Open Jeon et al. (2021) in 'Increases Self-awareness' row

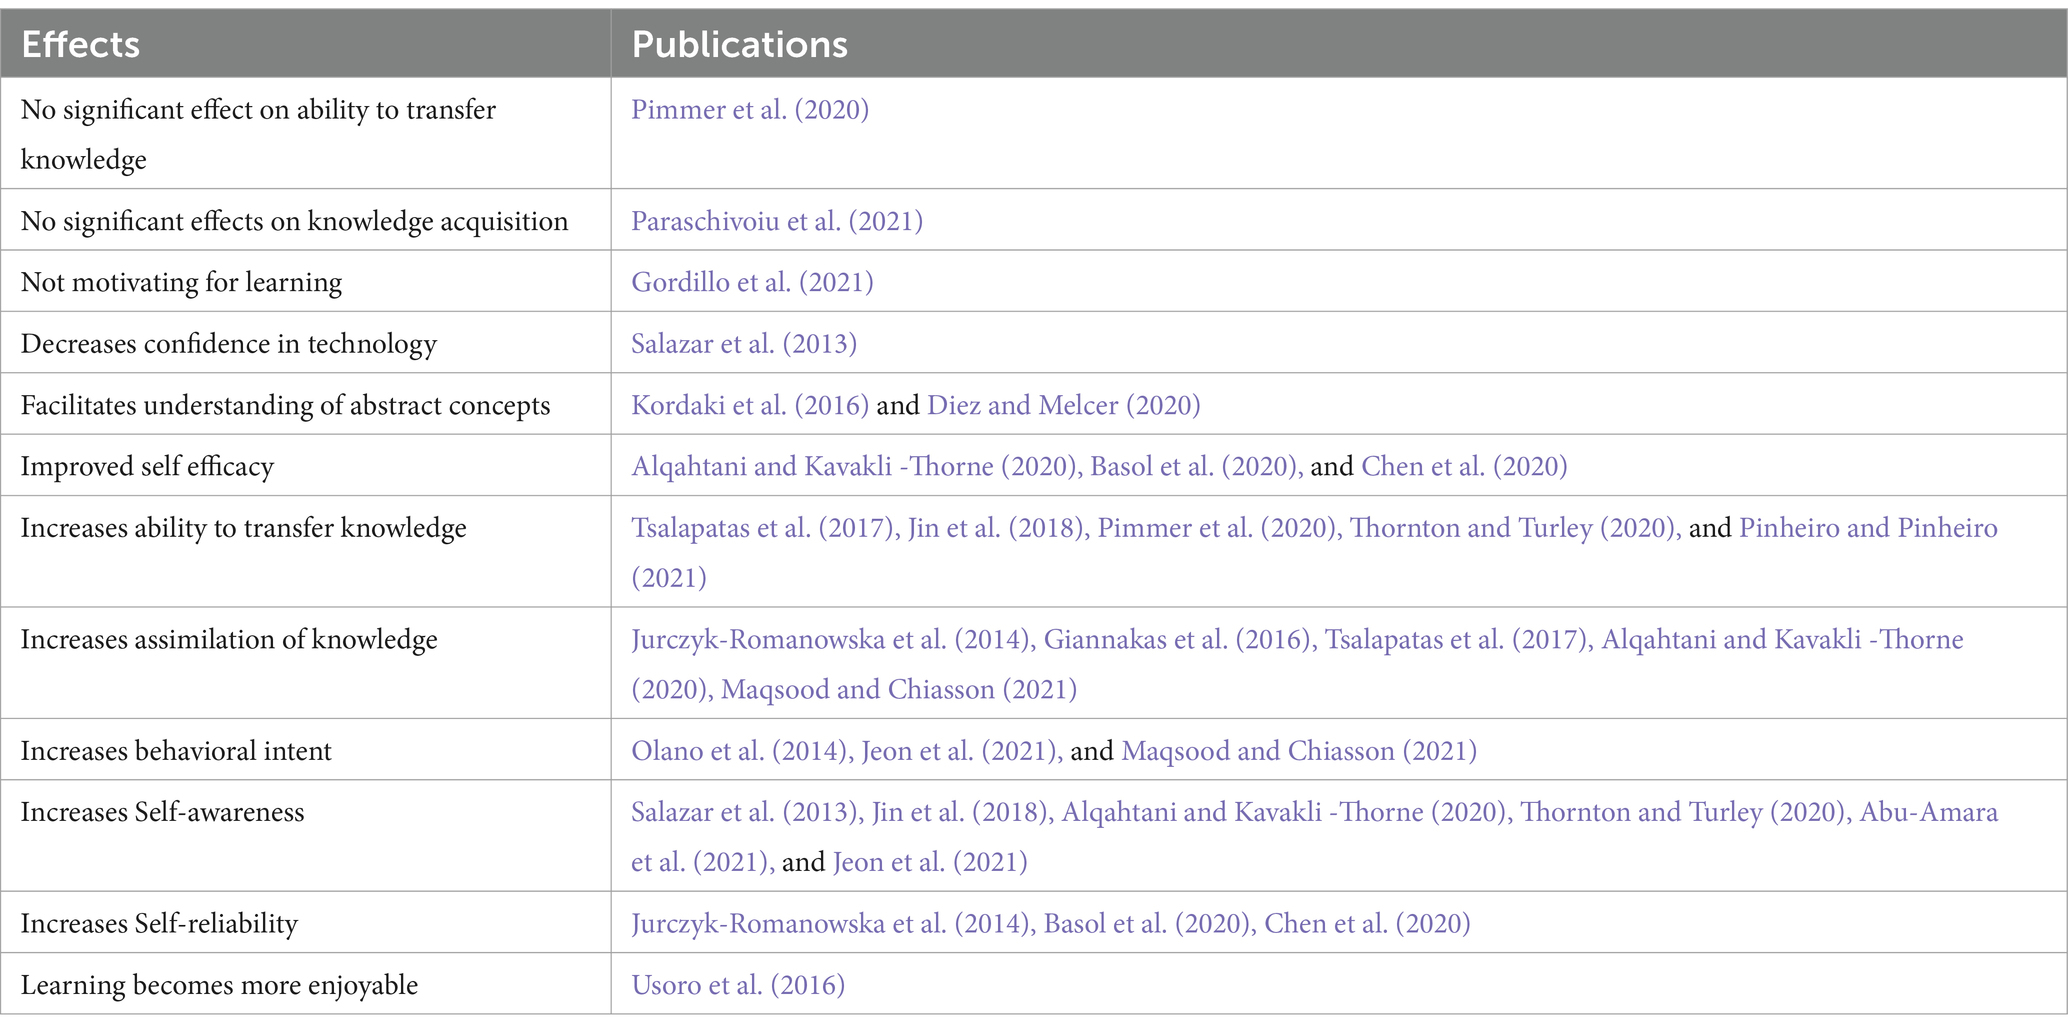pyautogui.click(x=930, y=863)
